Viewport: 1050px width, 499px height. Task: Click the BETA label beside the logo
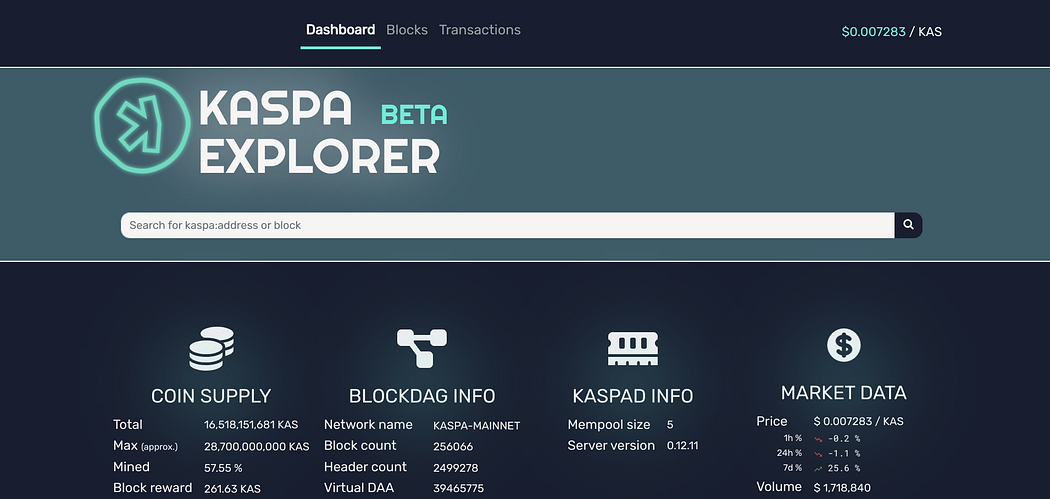pyautogui.click(x=414, y=115)
